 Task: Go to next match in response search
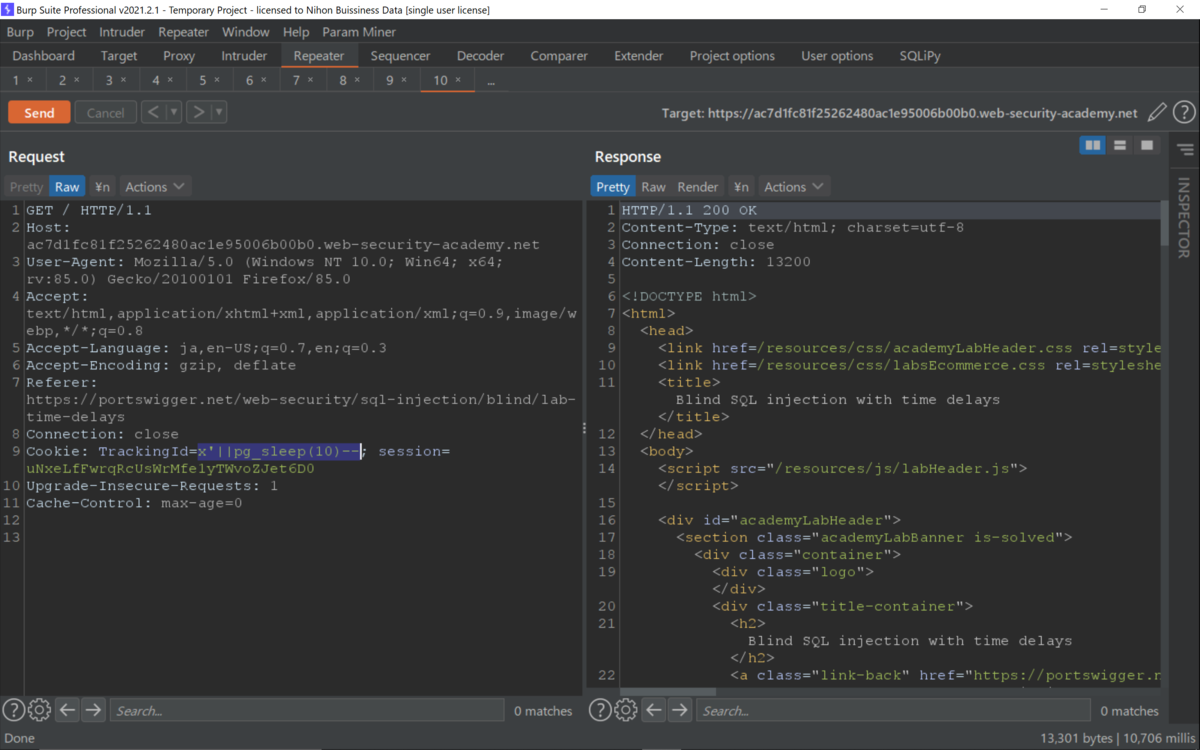click(x=680, y=710)
